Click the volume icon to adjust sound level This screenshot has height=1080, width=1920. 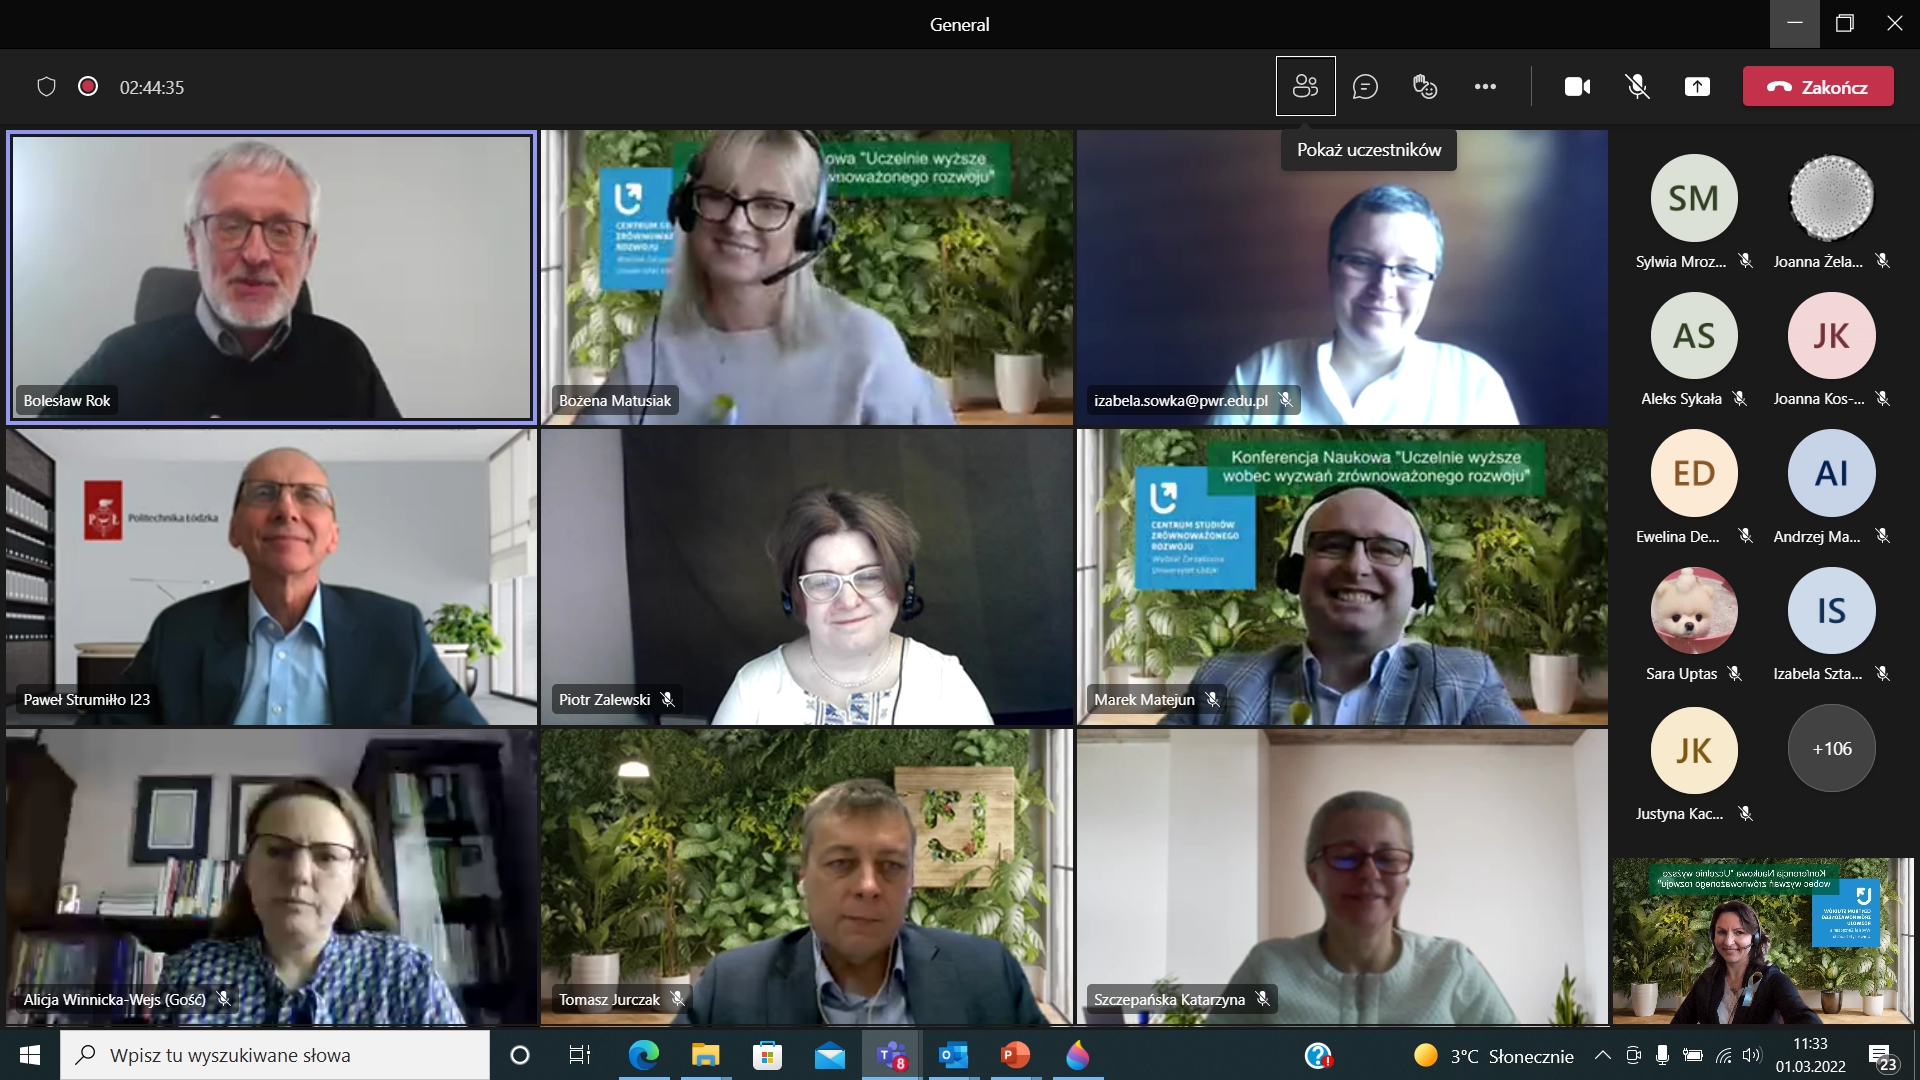1755,1055
